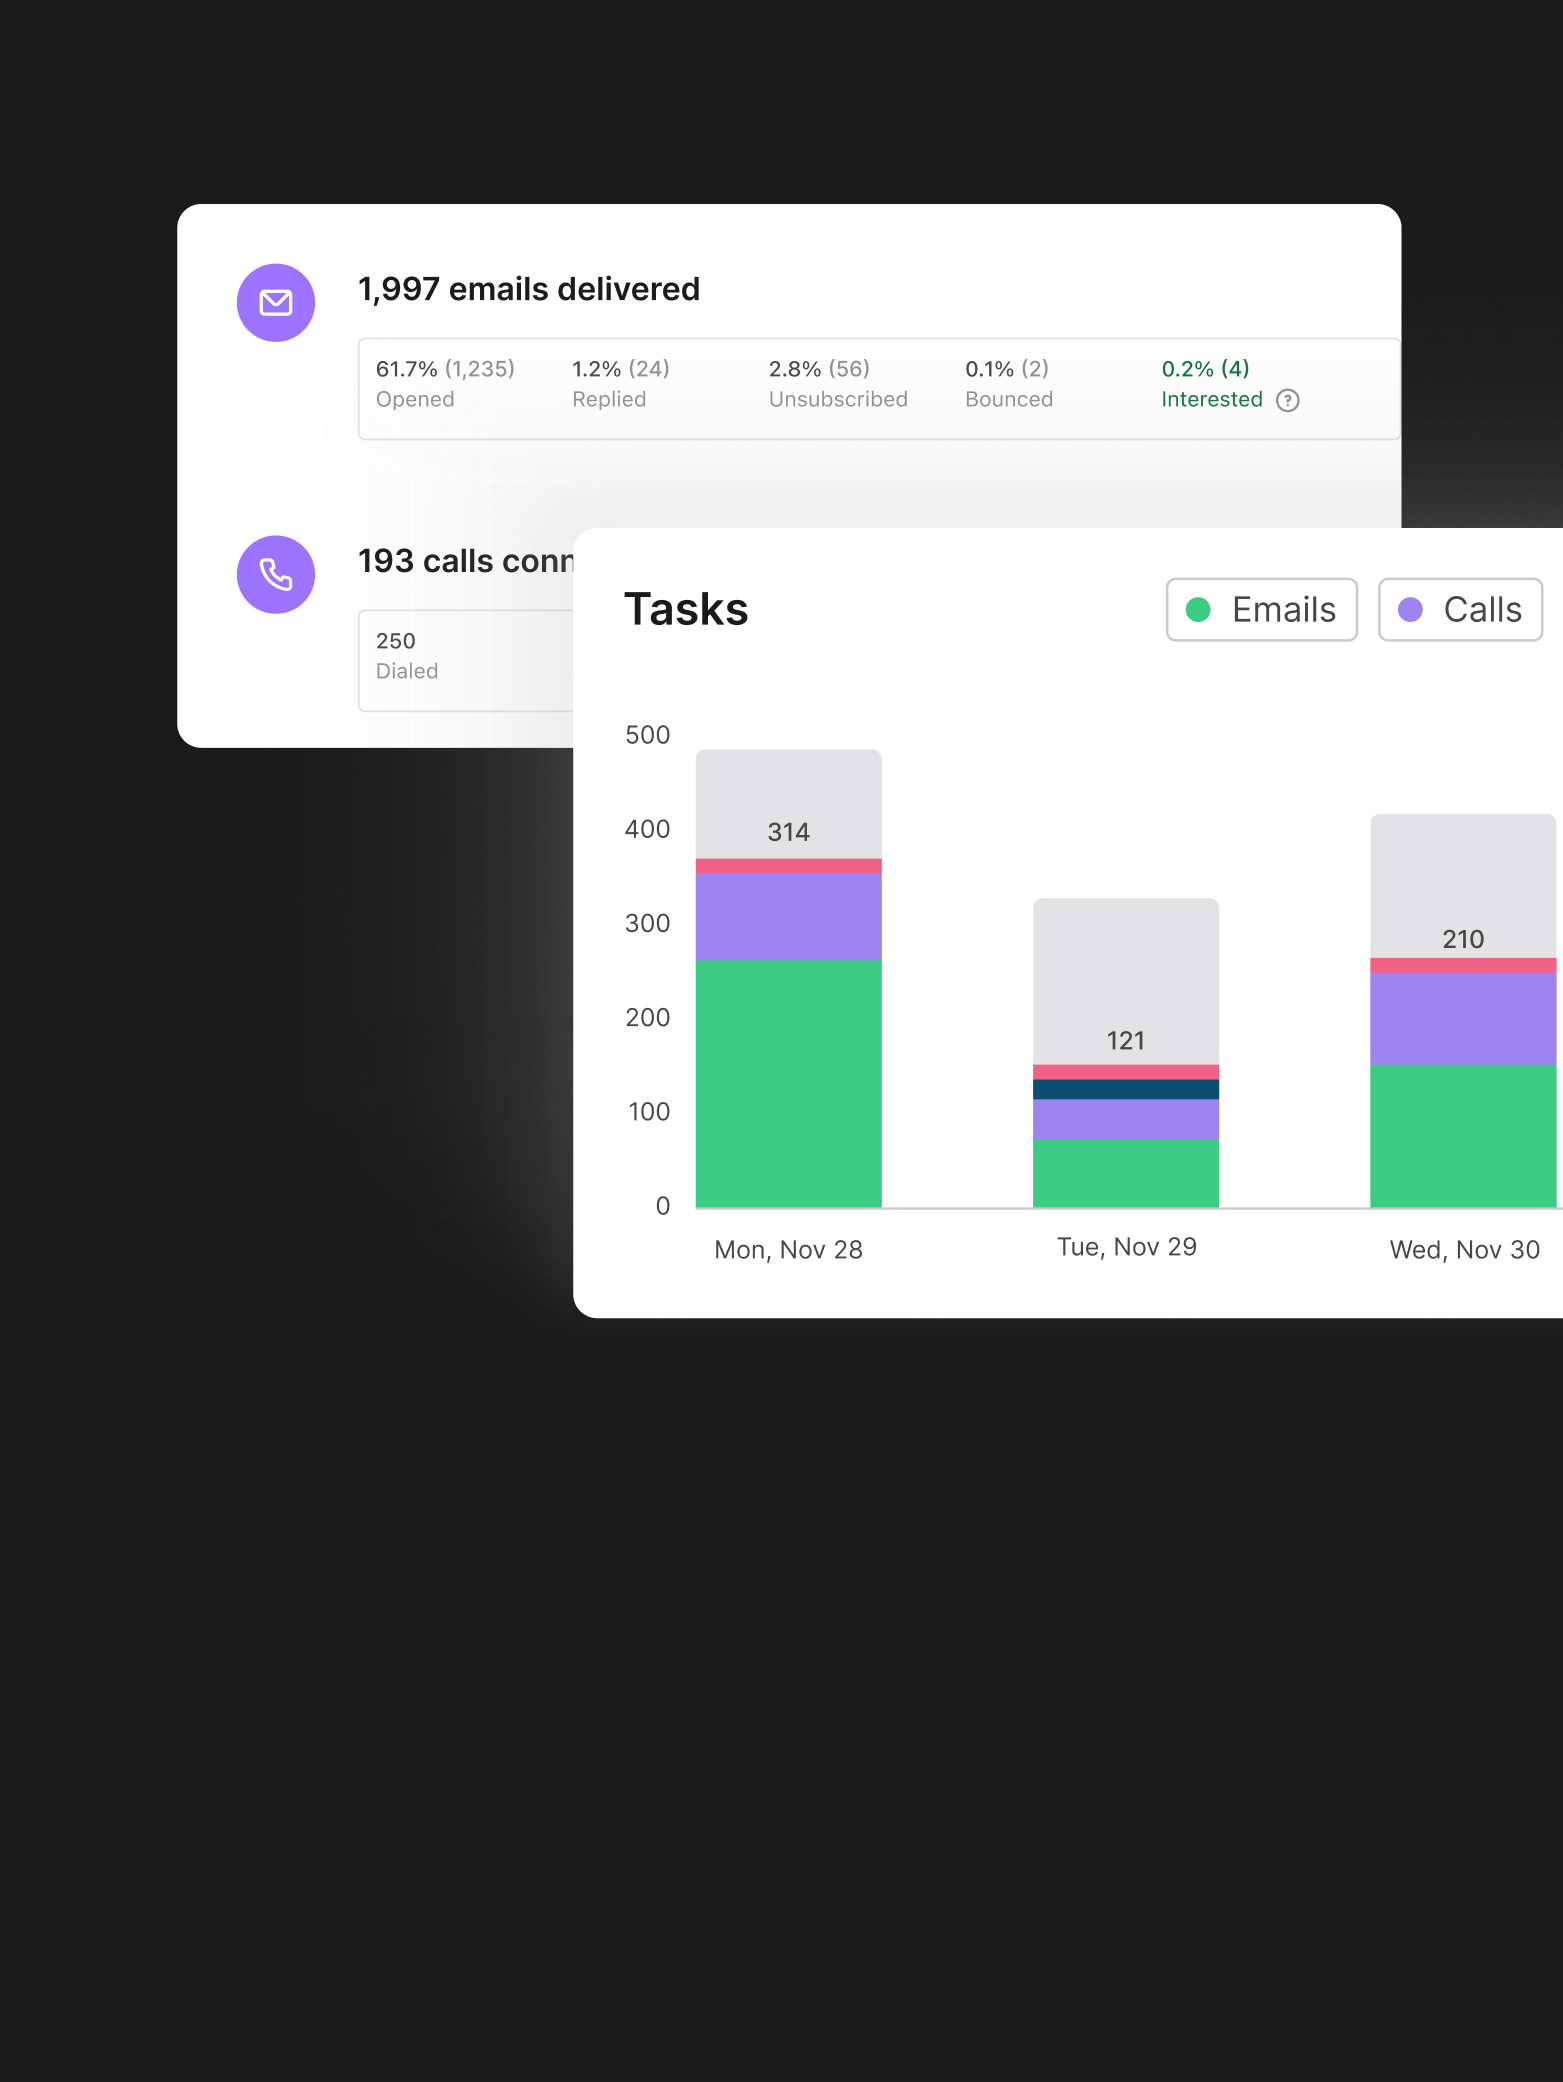Click the 300 y-axis label
This screenshot has height=2082, width=1563.
[x=648, y=923]
